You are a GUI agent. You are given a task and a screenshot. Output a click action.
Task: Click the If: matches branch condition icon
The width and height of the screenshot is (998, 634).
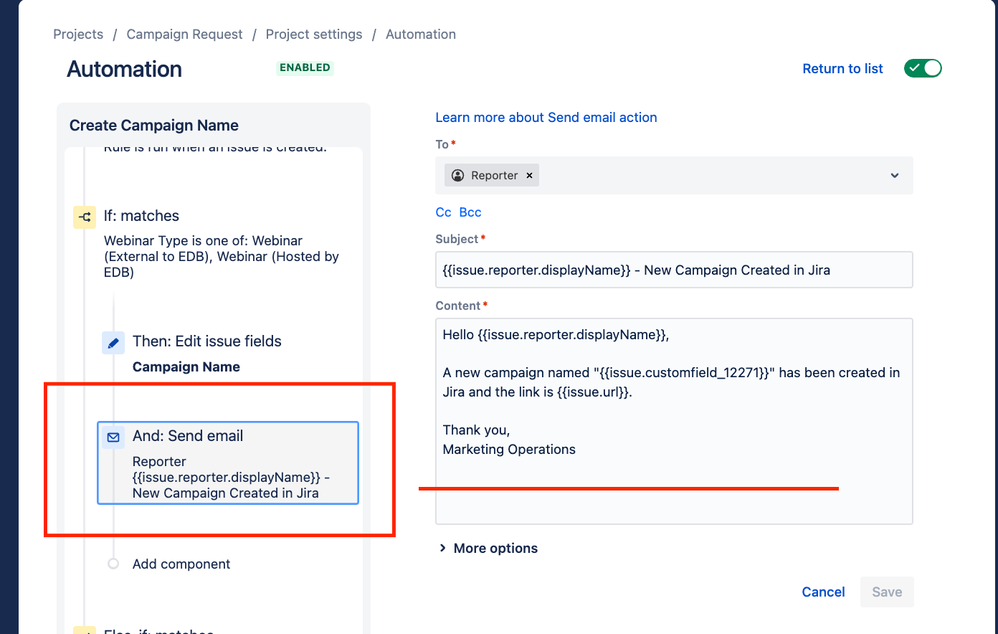pos(85,217)
